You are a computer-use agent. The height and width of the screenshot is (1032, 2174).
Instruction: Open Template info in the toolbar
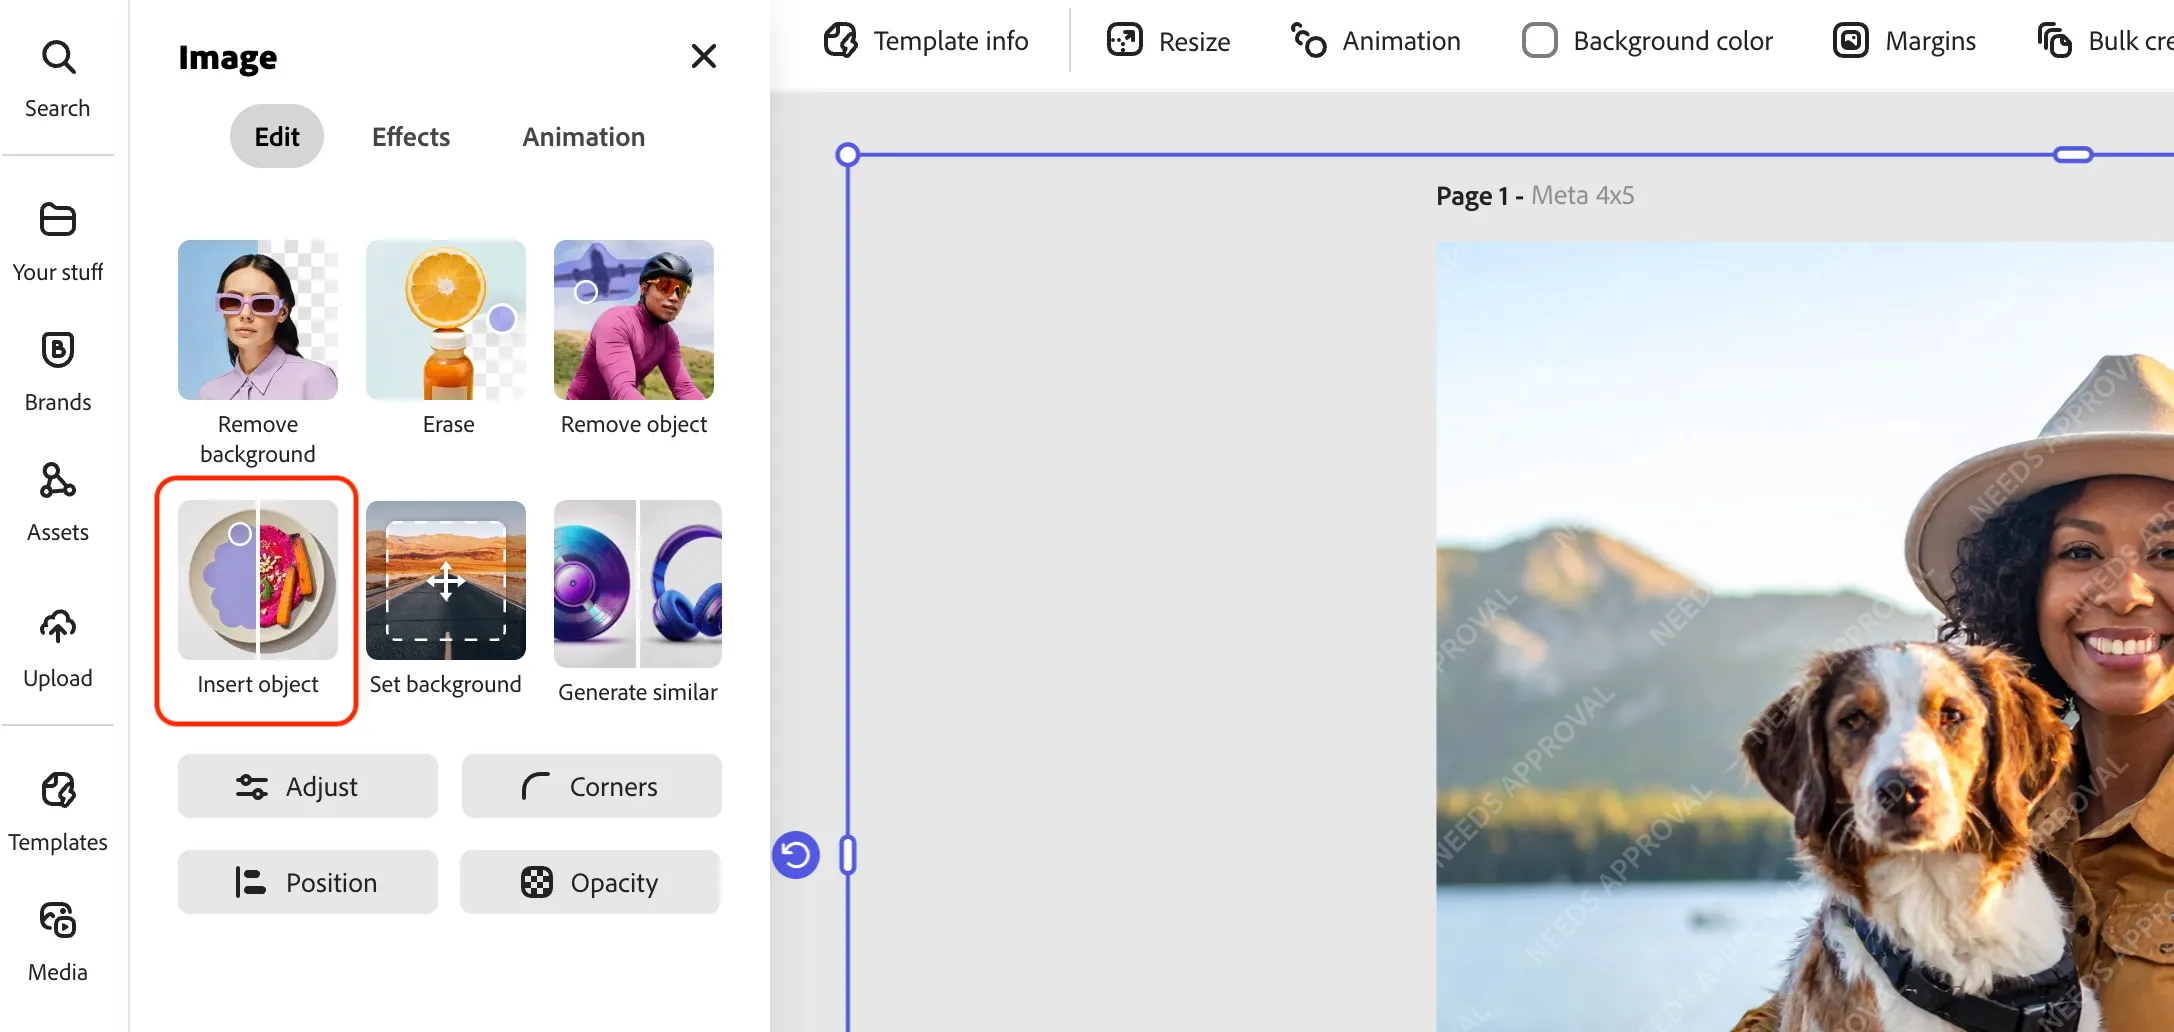[x=926, y=41]
